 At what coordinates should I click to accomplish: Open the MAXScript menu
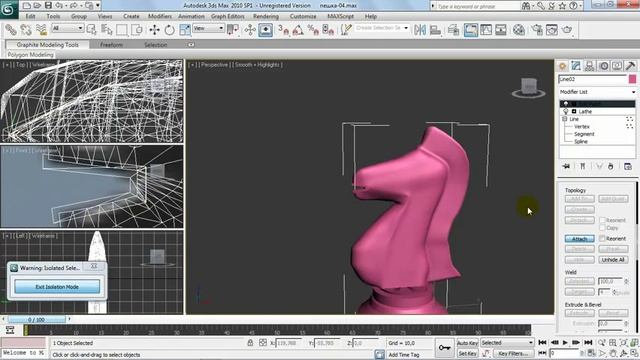pos(340,16)
